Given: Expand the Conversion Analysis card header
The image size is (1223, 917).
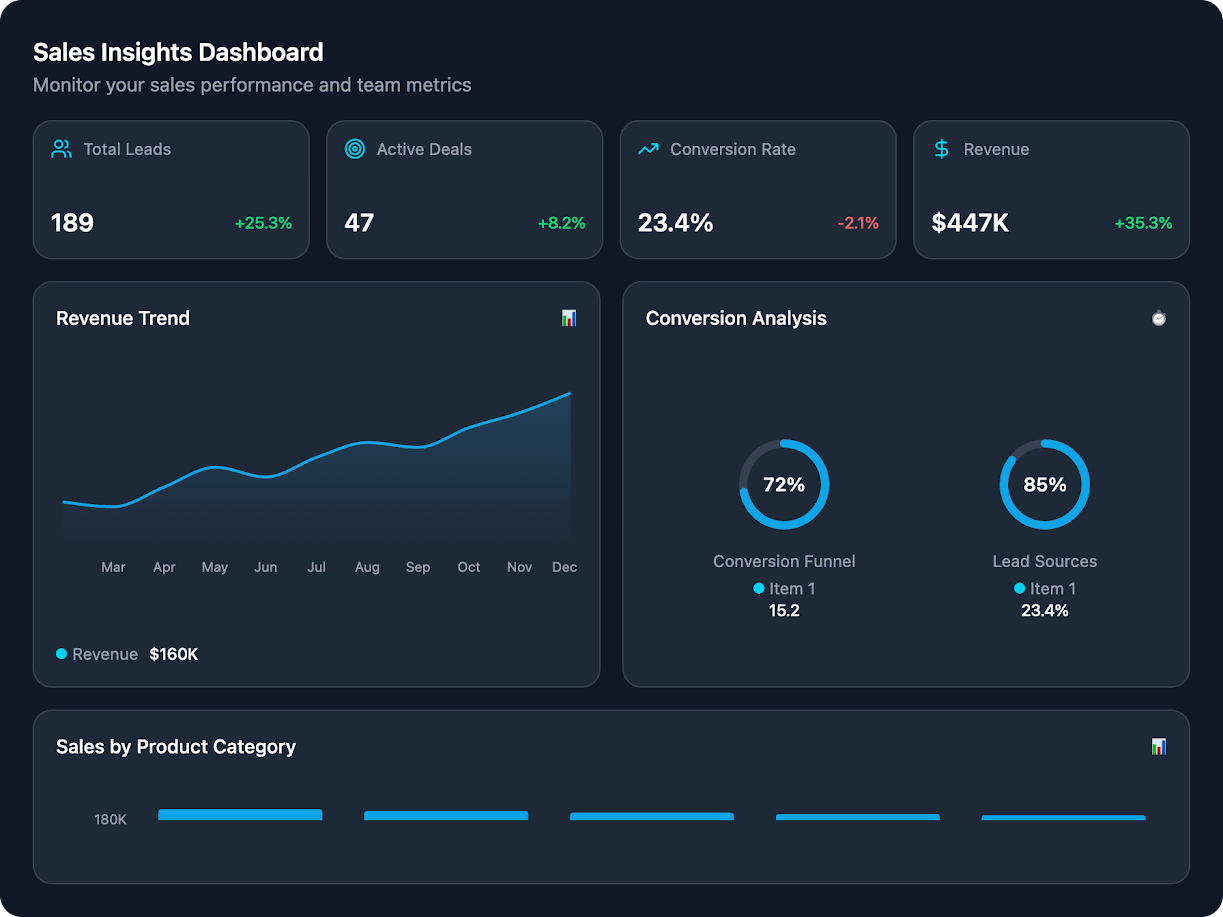Looking at the screenshot, I should pos(736,318).
